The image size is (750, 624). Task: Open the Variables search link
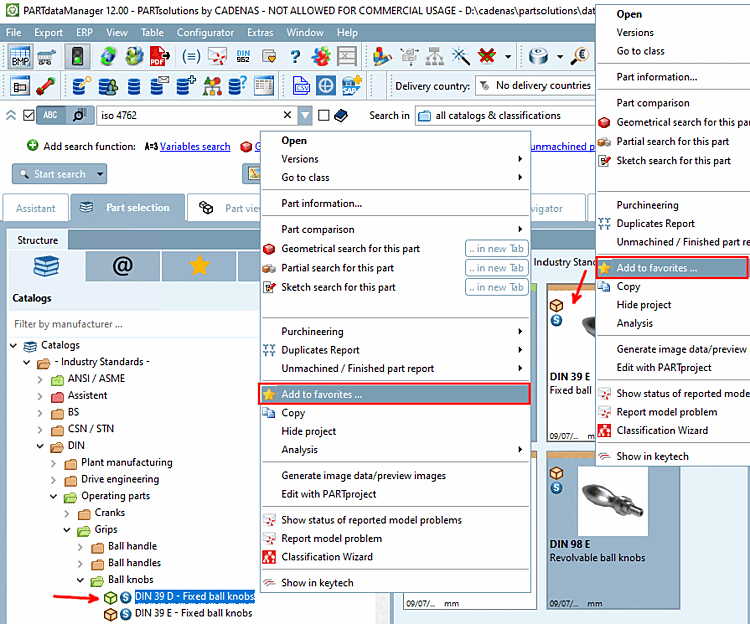(195, 146)
